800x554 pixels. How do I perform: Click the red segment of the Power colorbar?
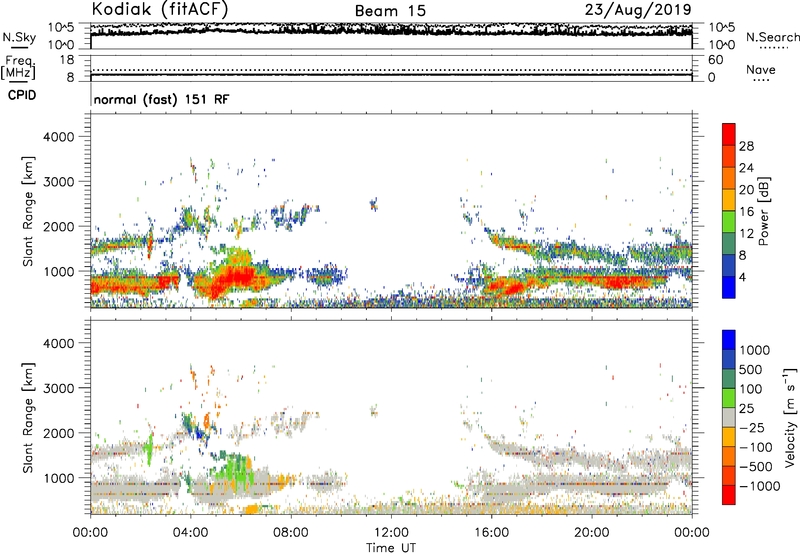click(x=729, y=134)
